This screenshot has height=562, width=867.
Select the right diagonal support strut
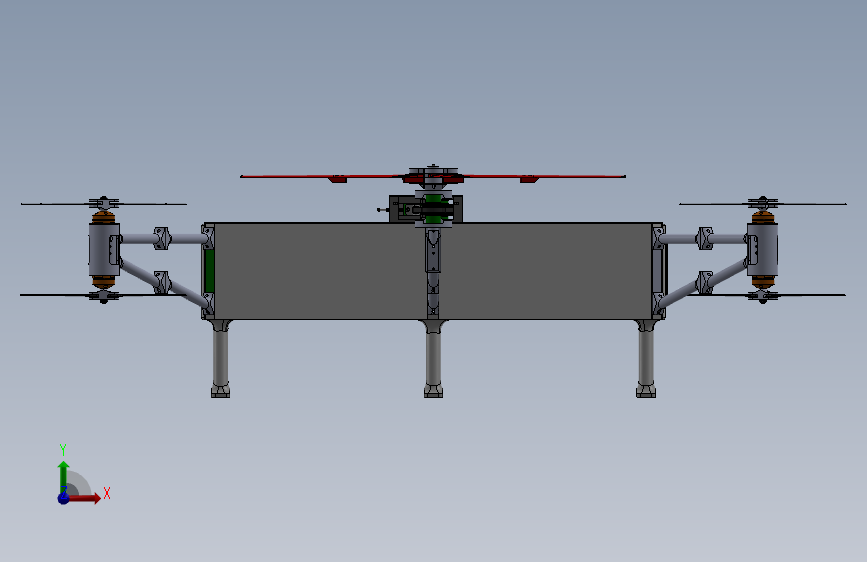[703, 283]
